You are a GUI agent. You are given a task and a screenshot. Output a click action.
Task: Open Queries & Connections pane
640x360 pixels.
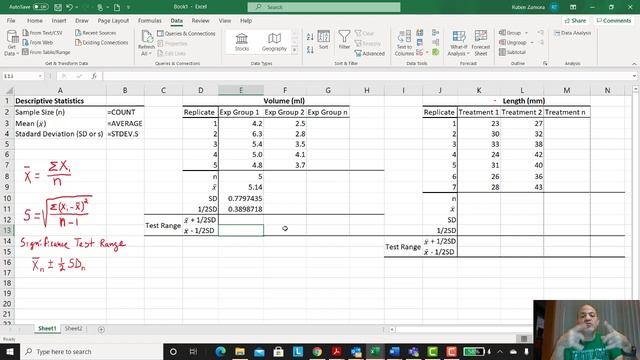coord(186,33)
